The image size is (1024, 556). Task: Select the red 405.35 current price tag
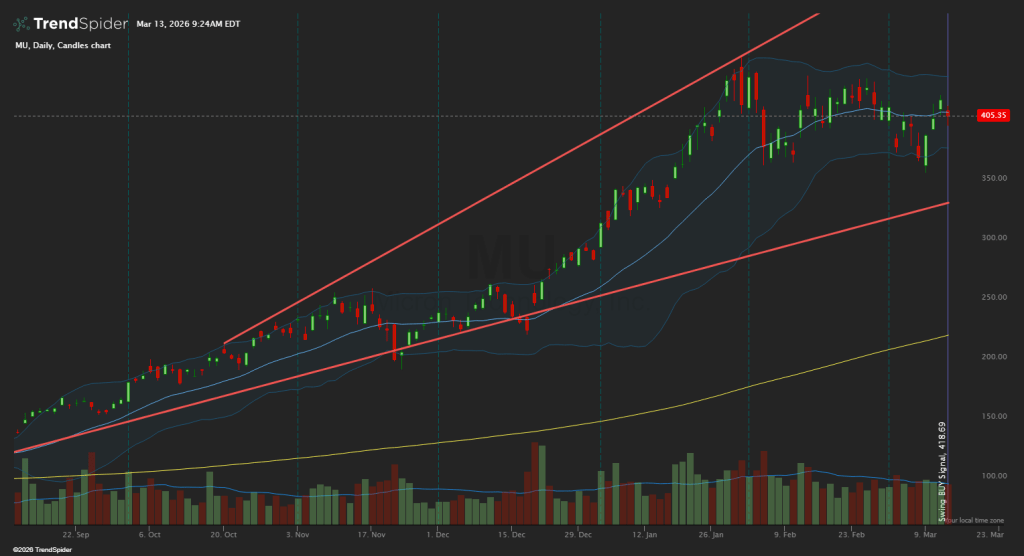[993, 116]
